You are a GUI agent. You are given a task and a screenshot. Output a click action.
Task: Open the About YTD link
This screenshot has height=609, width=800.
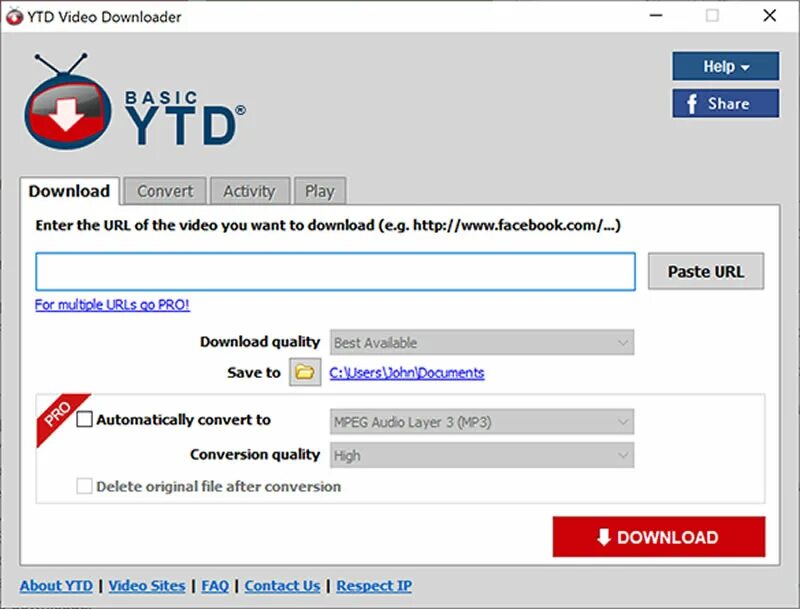[56, 586]
